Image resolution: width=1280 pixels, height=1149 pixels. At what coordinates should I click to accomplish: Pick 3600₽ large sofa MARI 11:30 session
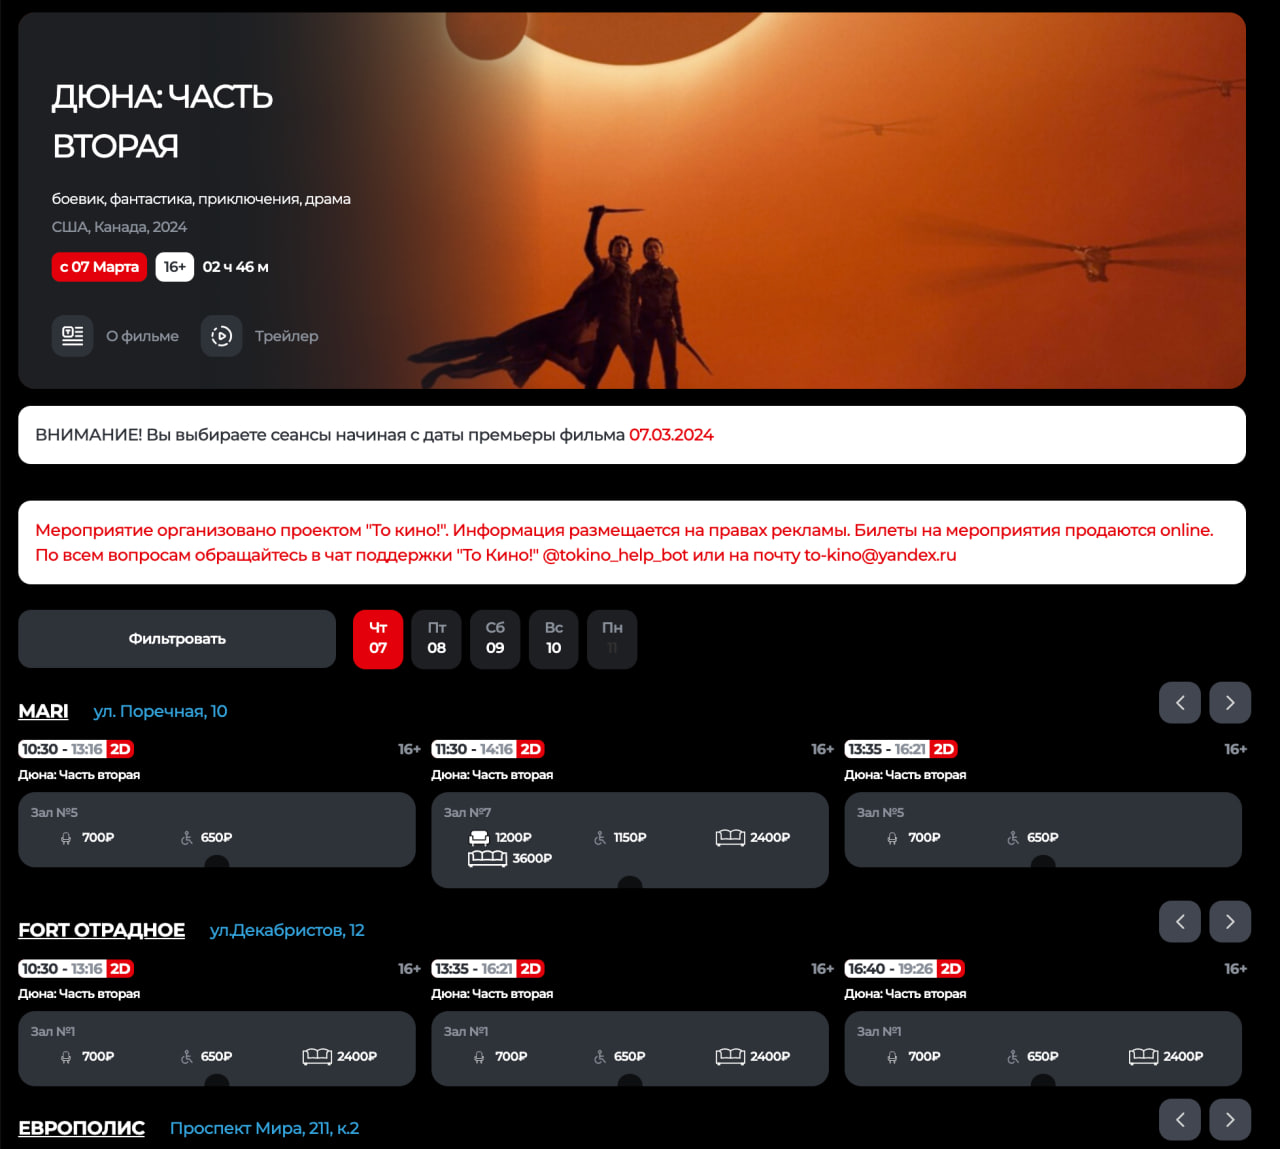pyautogui.click(x=510, y=858)
